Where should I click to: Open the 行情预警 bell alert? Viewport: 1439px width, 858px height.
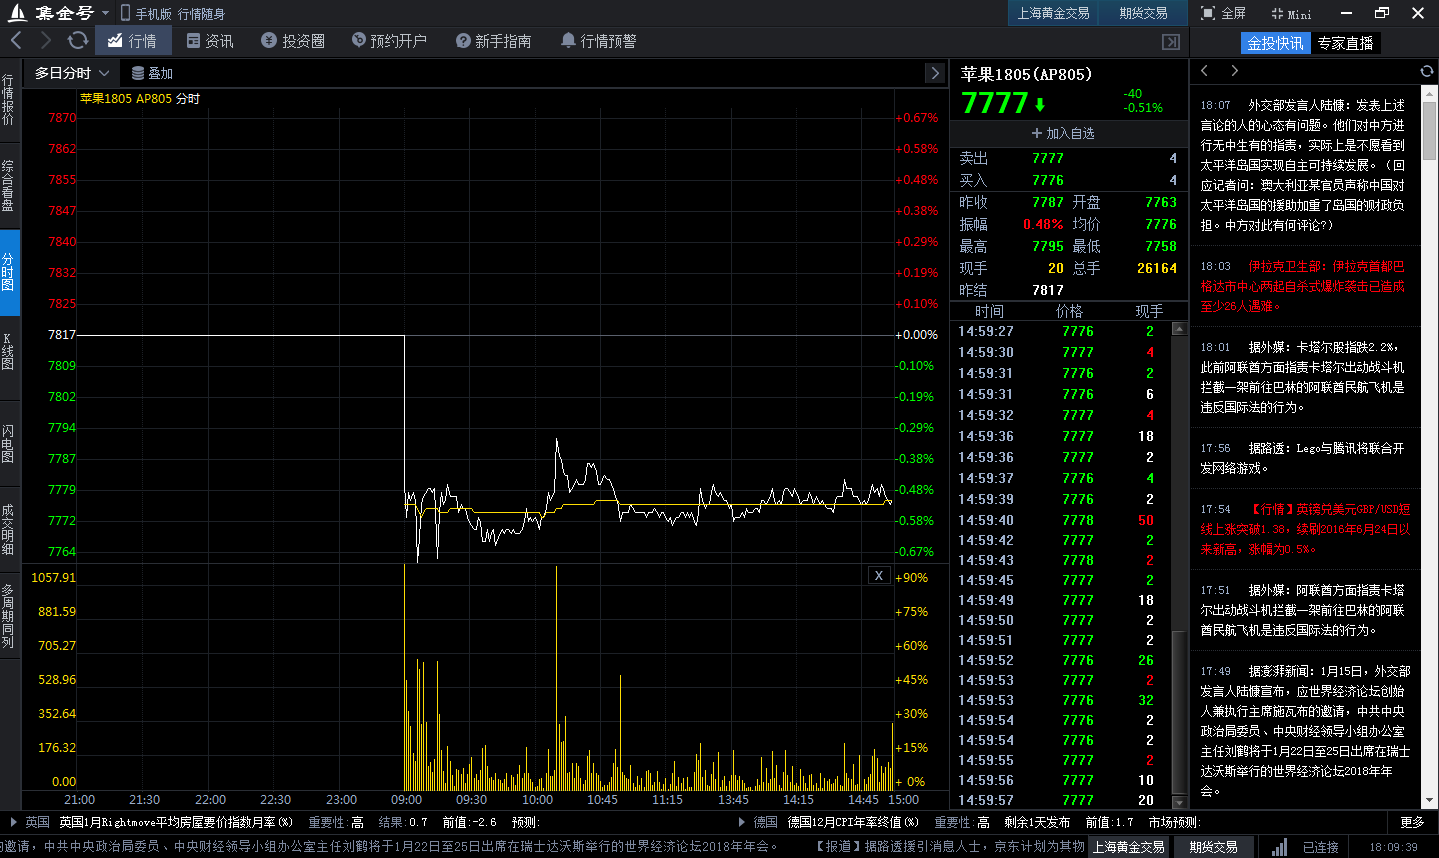(x=598, y=41)
